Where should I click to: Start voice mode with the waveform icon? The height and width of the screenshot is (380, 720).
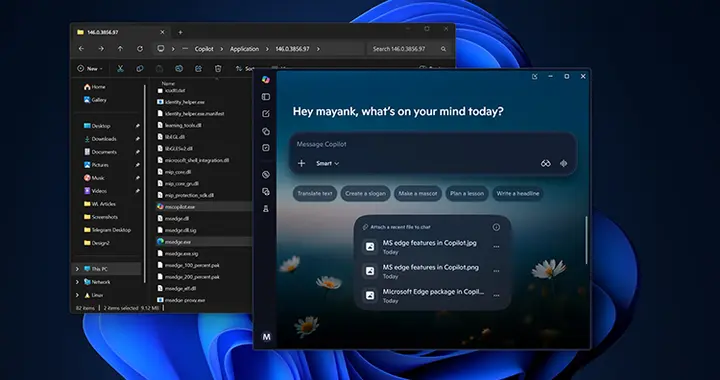[564, 163]
